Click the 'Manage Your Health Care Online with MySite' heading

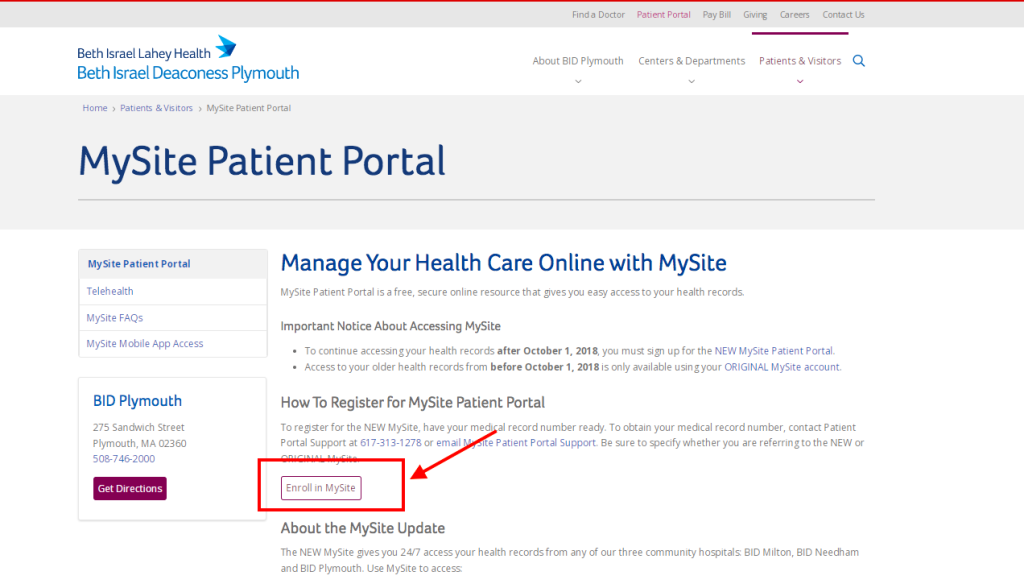coord(504,263)
